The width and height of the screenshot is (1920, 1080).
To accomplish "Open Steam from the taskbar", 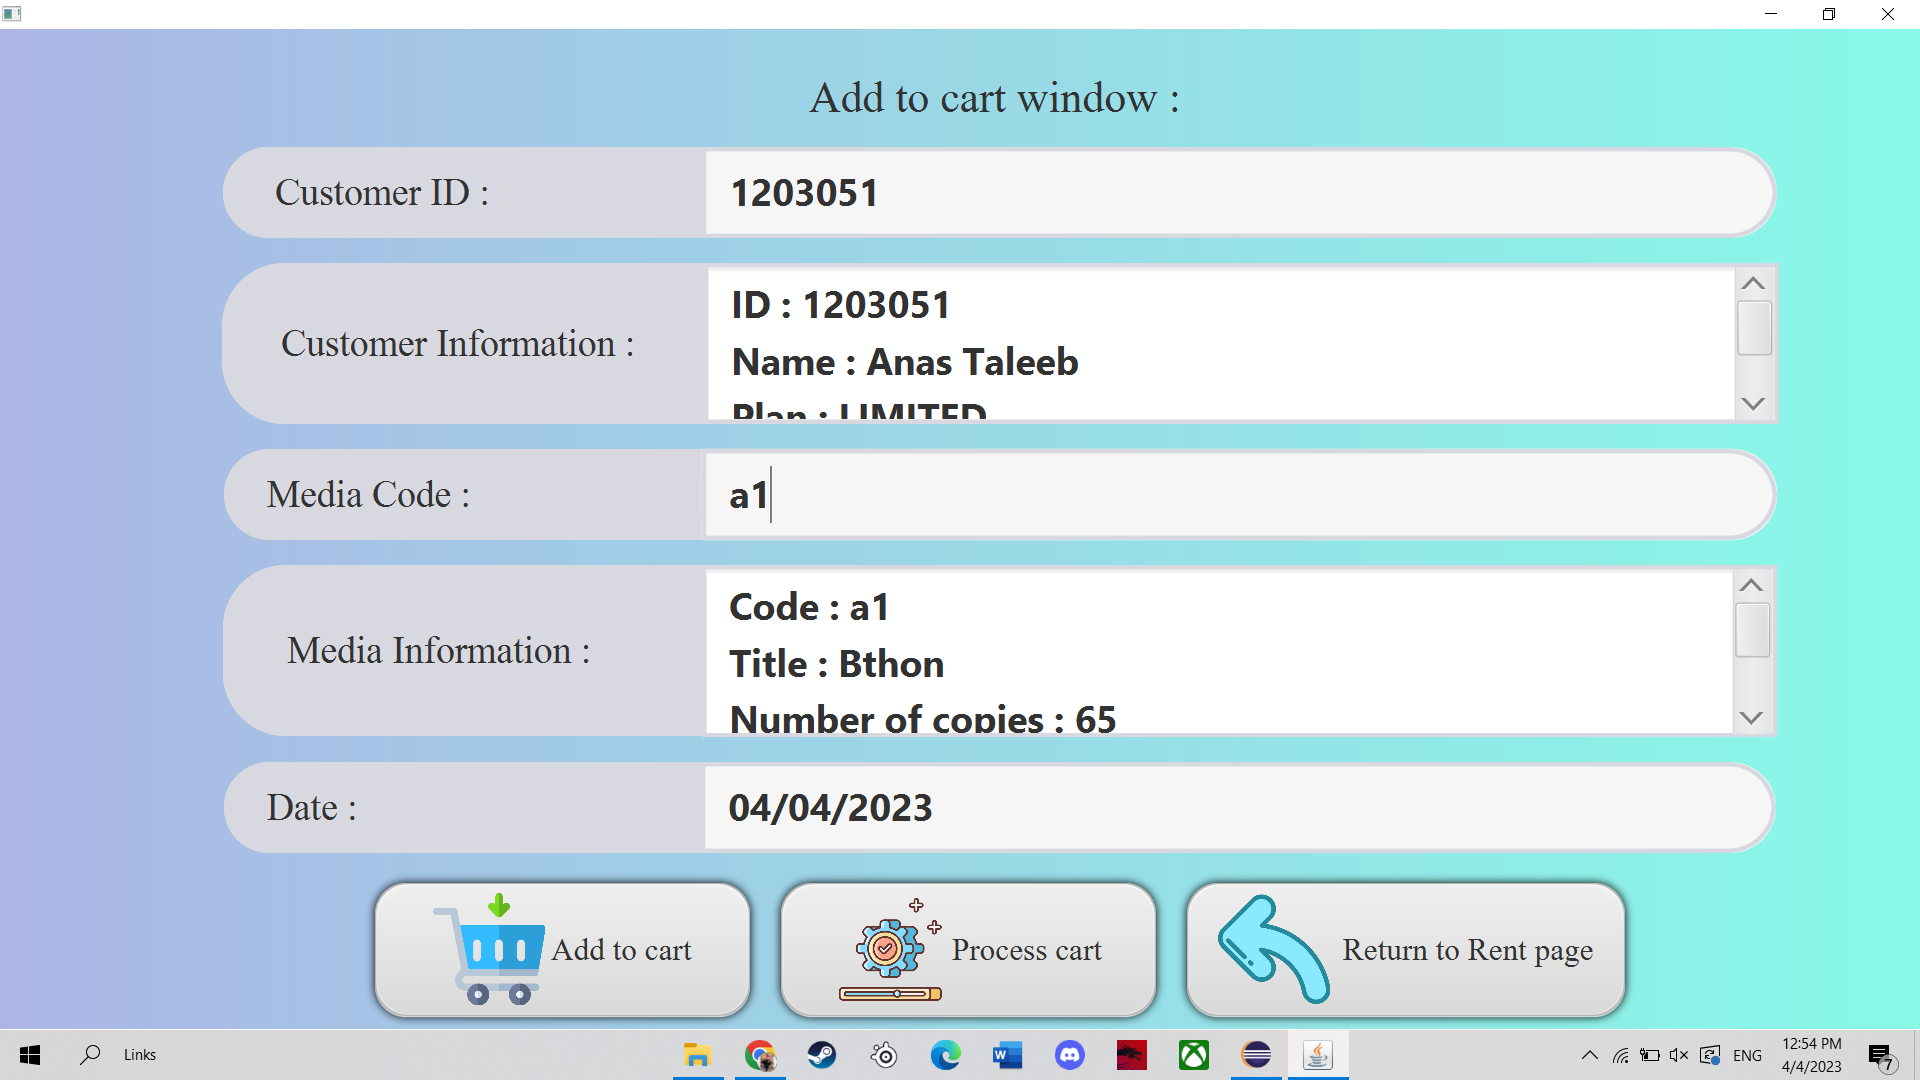I will [822, 1055].
